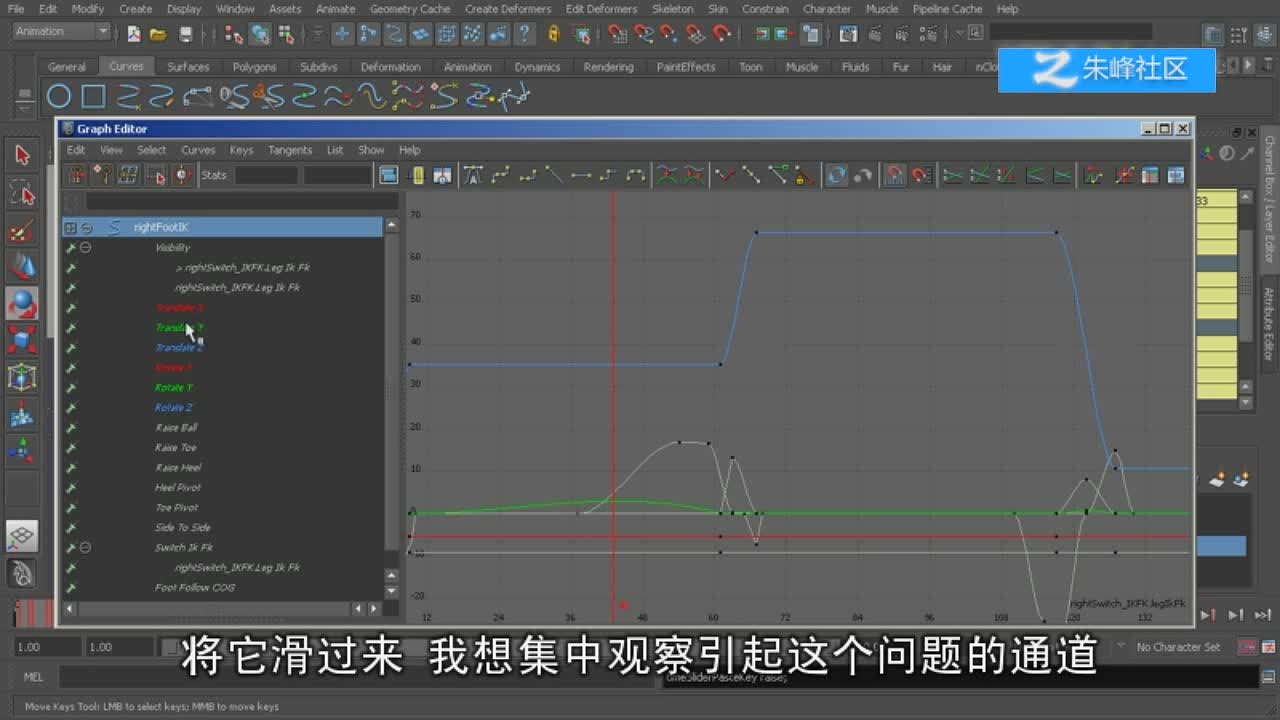Apply Linear tangents icon
Screen dimensions: 1280x720
(554, 175)
